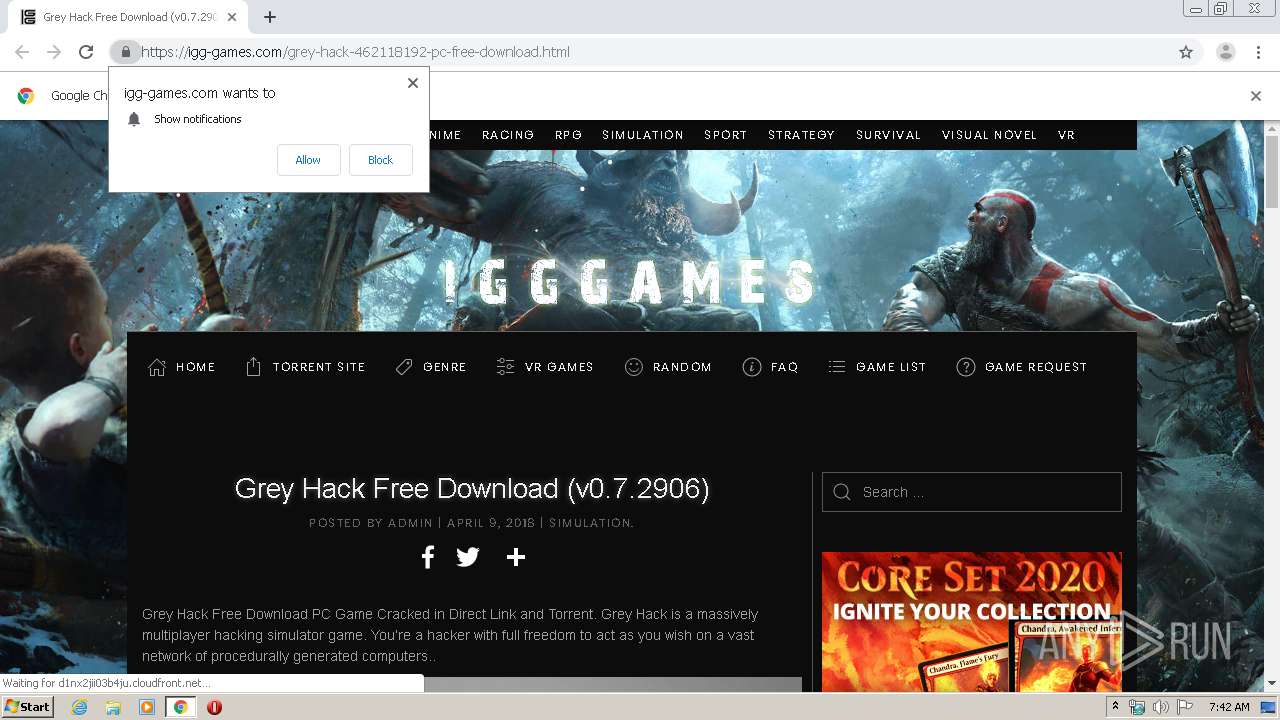
Task: Click the Grey Hack Free Download title
Action: (472, 488)
